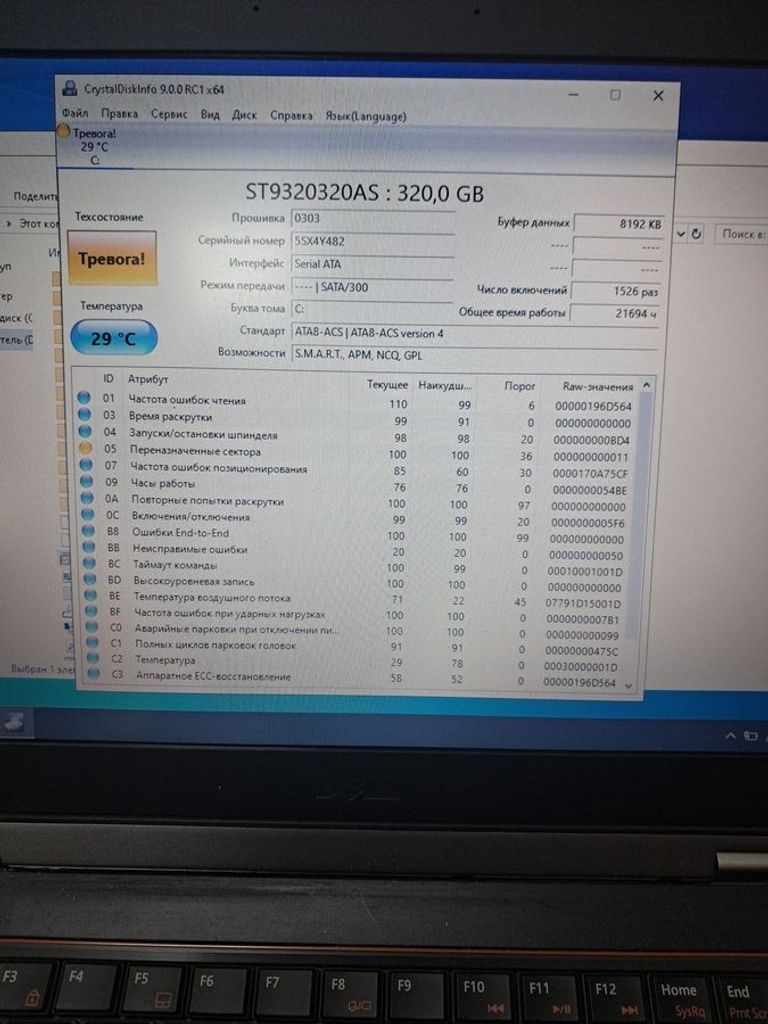This screenshot has width=768, height=1024.
Task: Open the Правка menu
Action: [x=120, y=113]
